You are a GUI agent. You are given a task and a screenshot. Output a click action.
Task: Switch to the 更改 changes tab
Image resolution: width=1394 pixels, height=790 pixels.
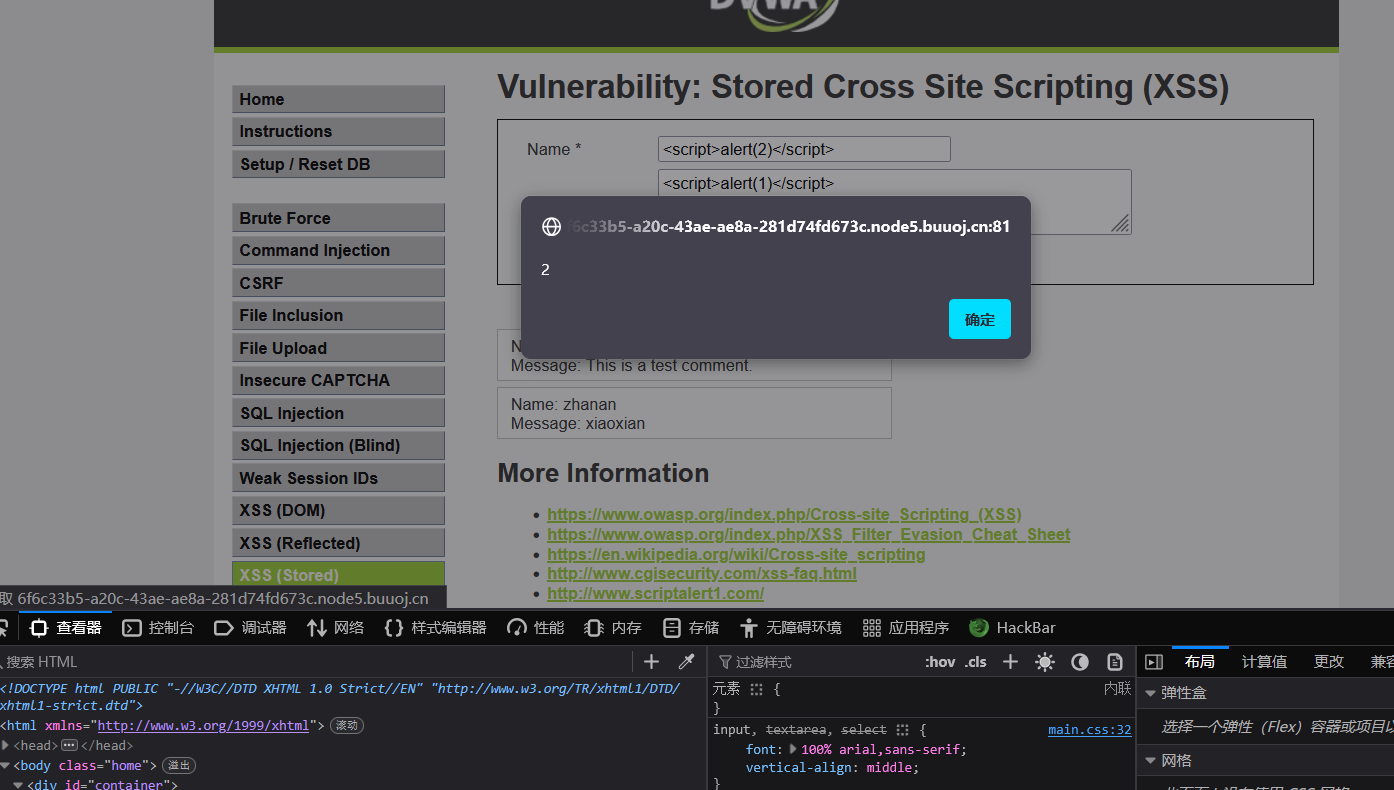tap(1329, 662)
